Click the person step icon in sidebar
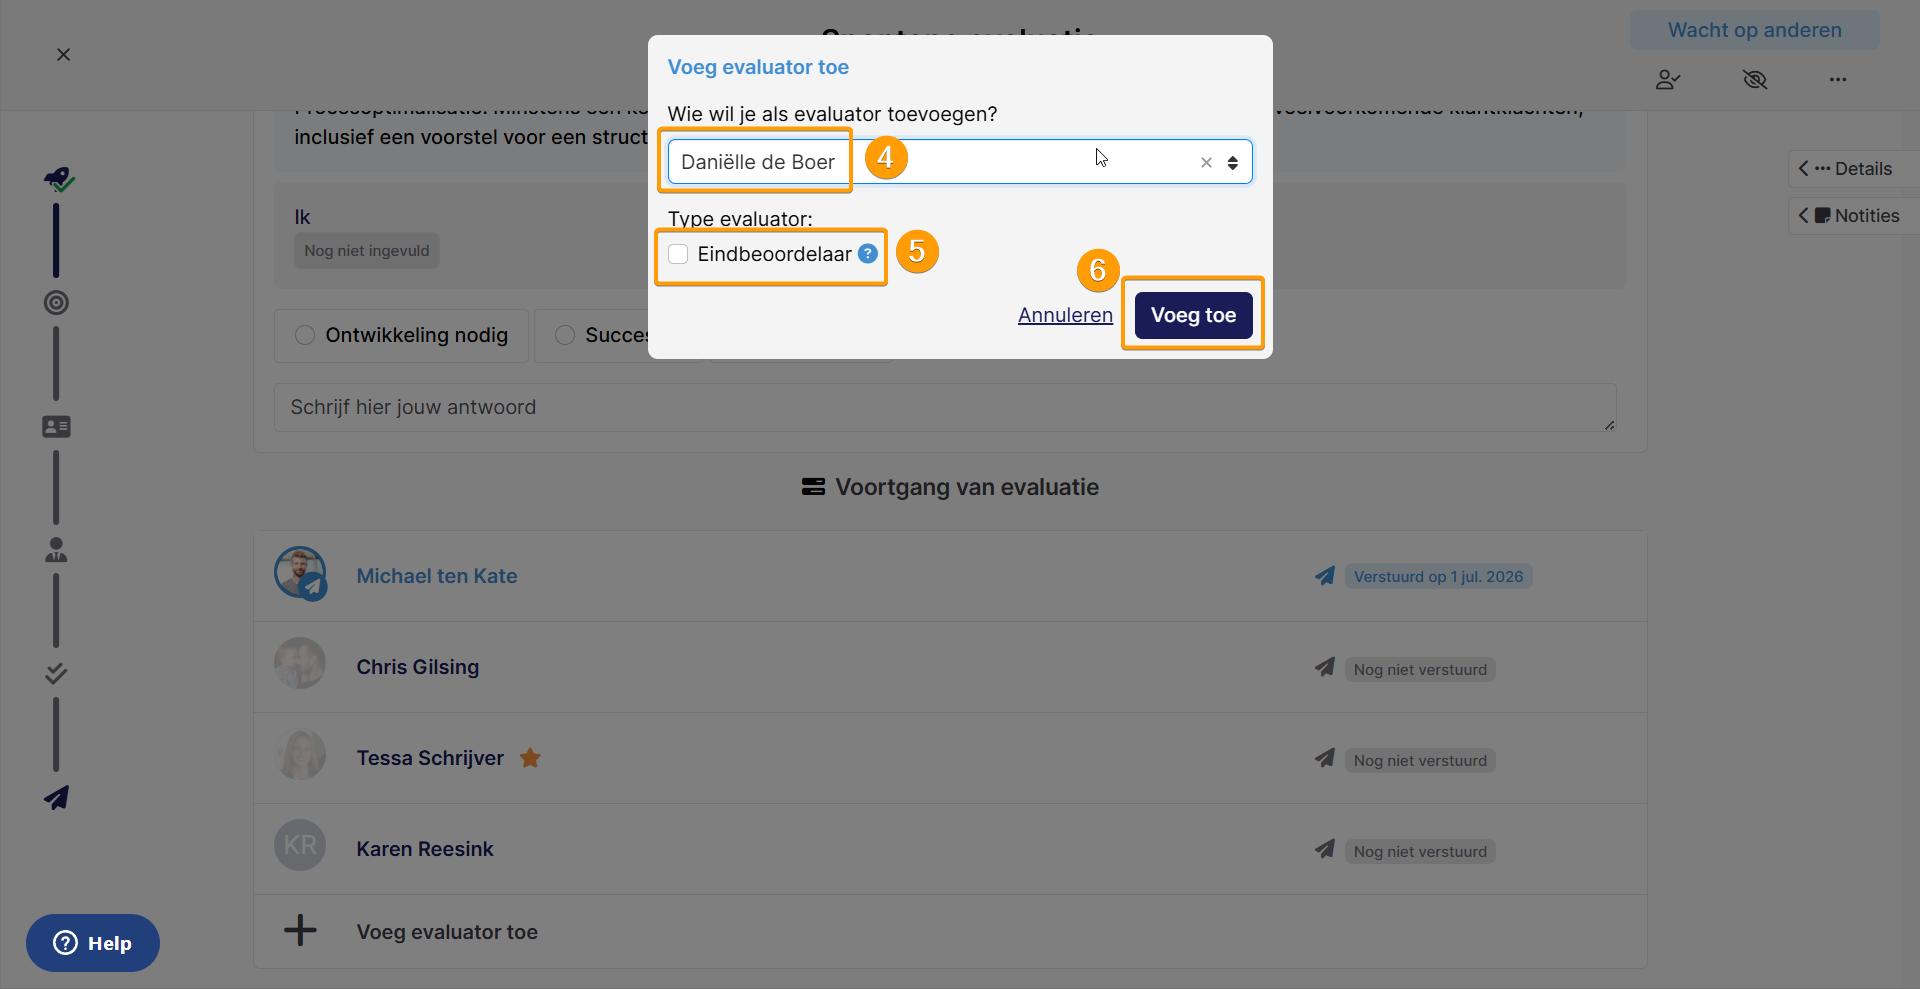The height and width of the screenshot is (989, 1920). tap(56, 550)
